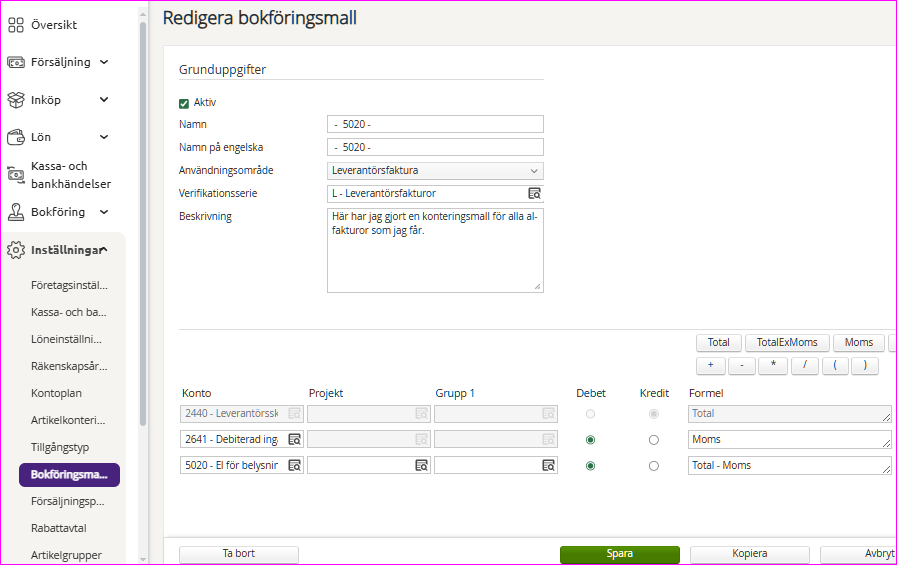Select Debet radio for 2641 row
Screen dimensions: 897x565
point(590,440)
